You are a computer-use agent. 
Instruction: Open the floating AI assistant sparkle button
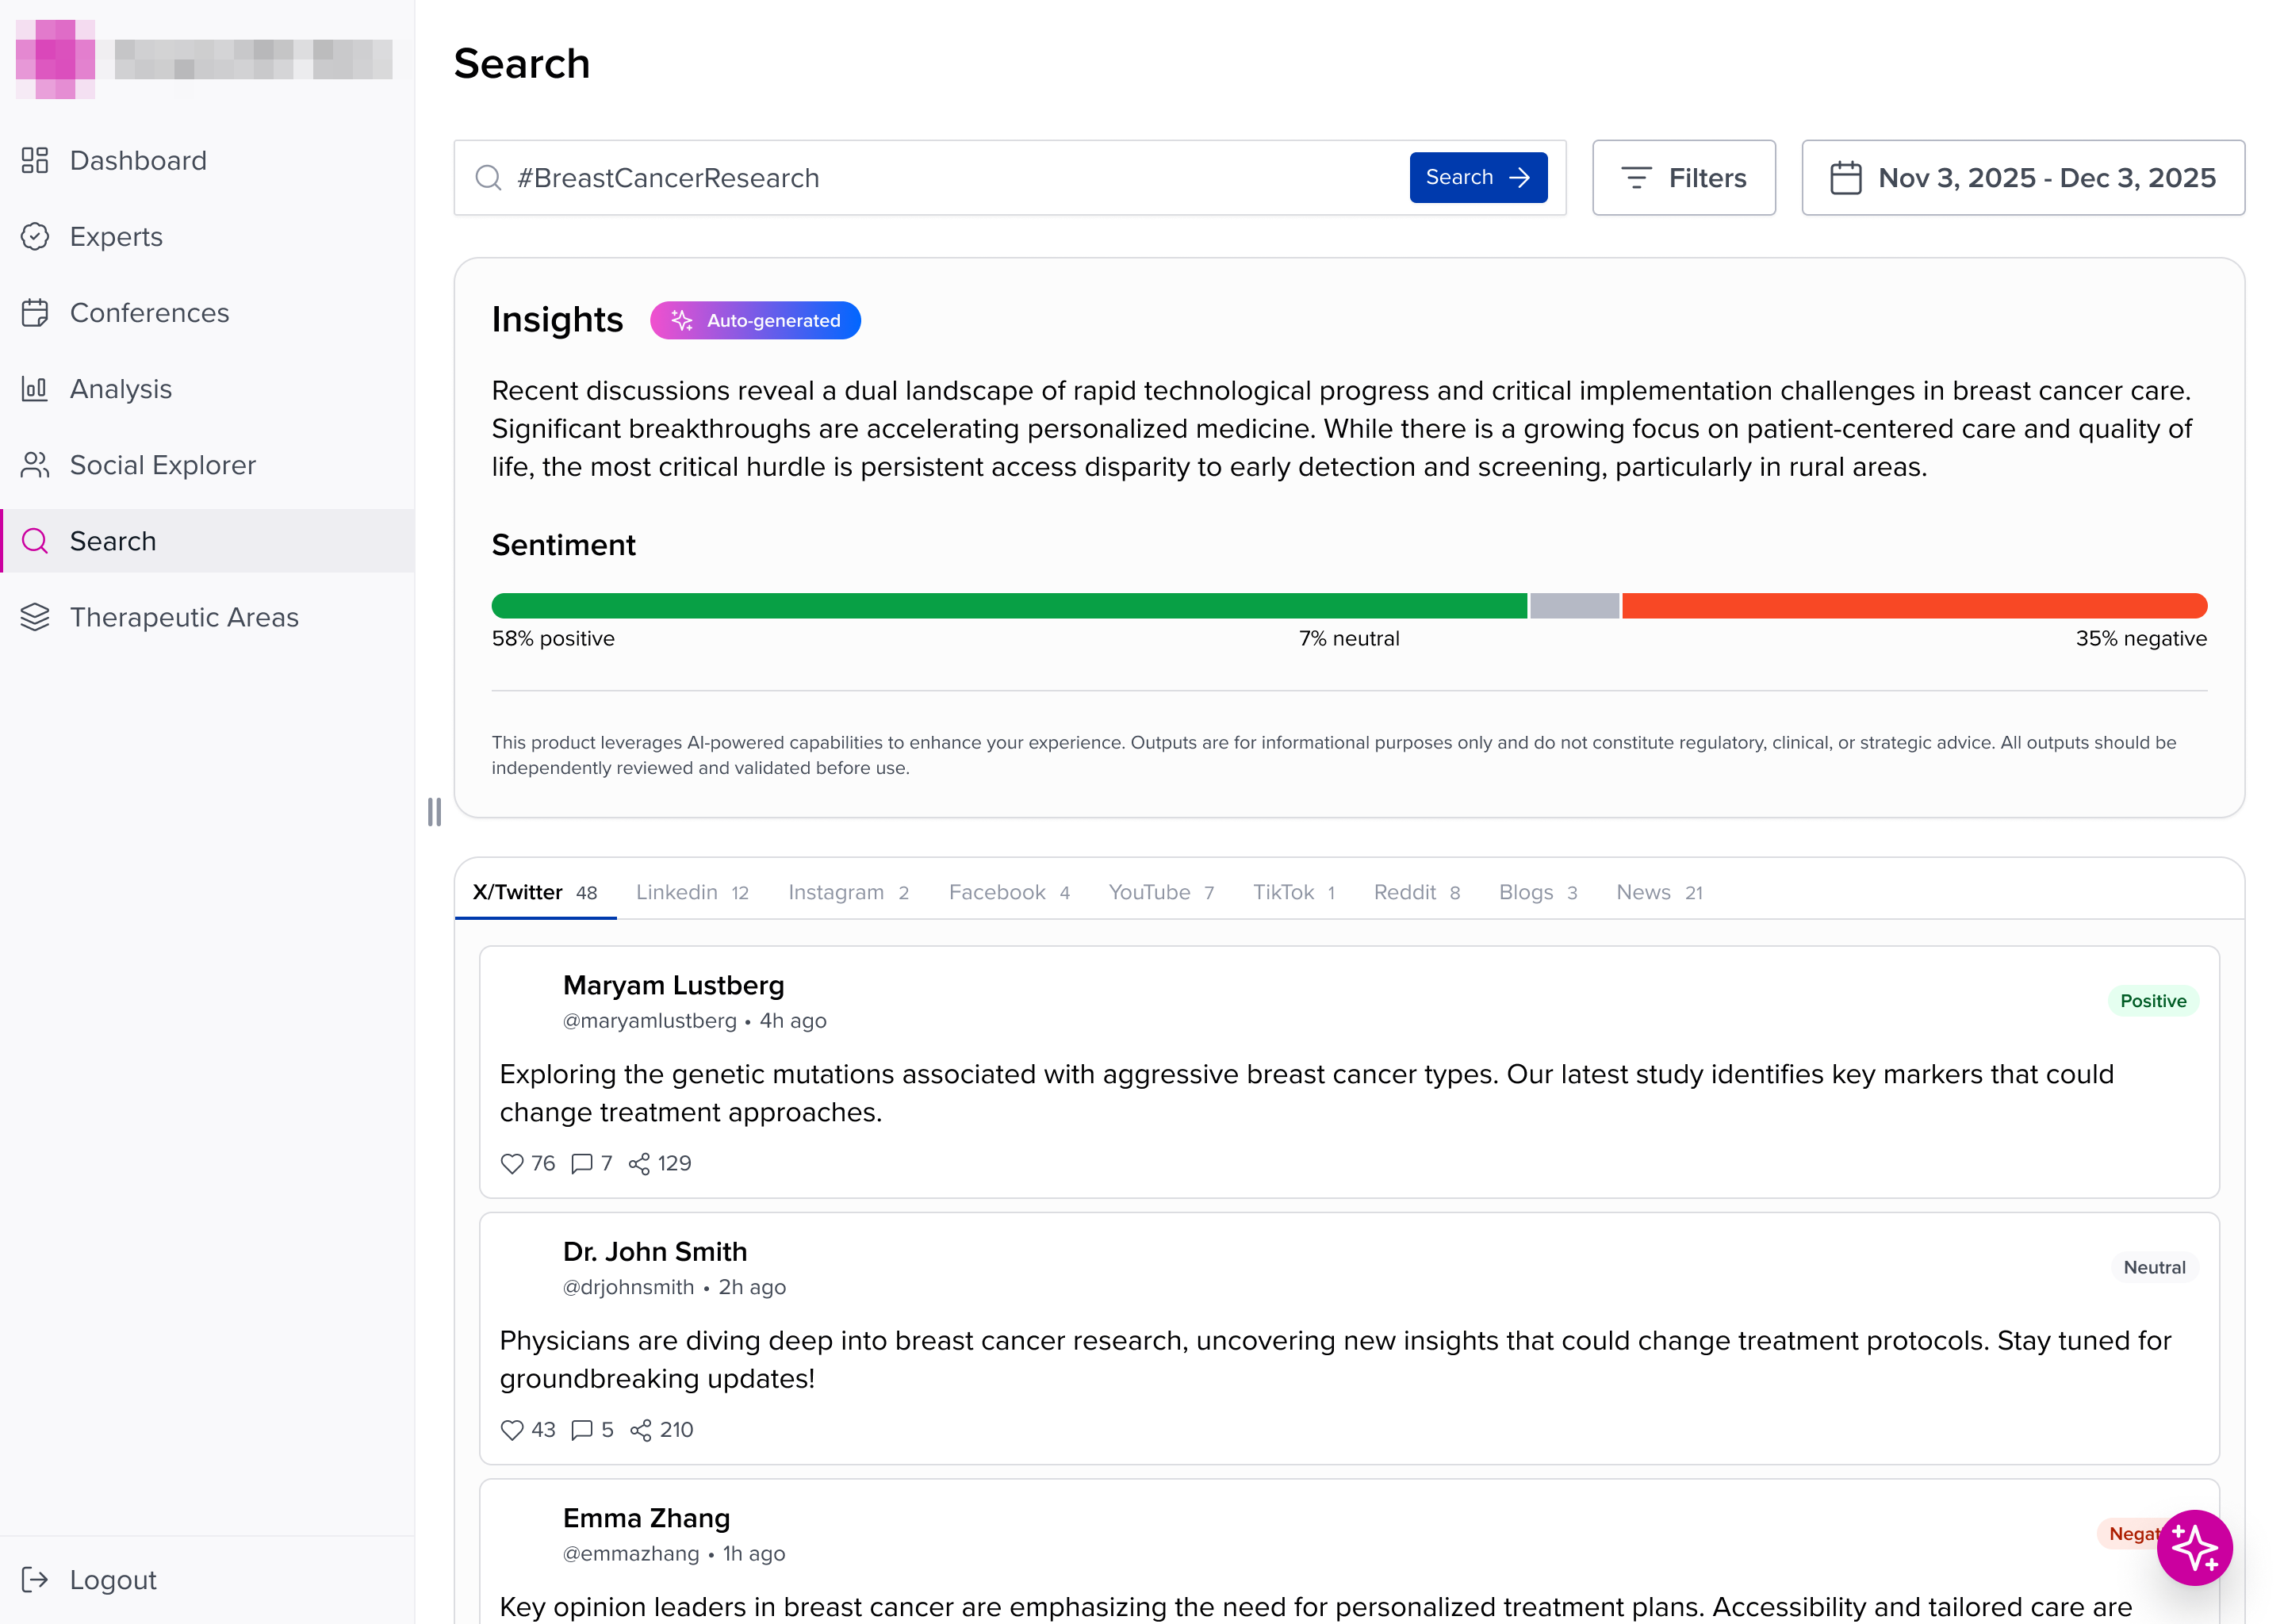point(2194,1547)
